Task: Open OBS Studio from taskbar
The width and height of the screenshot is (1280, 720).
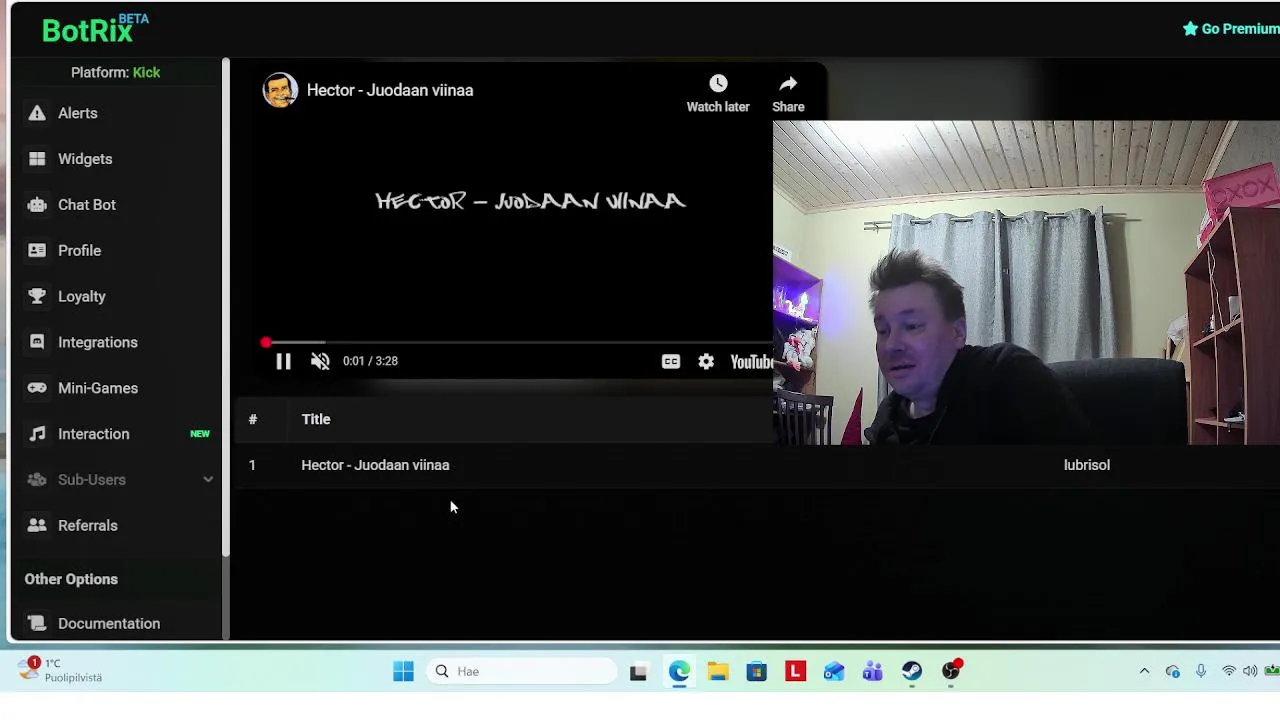Action: pos(951,670)
